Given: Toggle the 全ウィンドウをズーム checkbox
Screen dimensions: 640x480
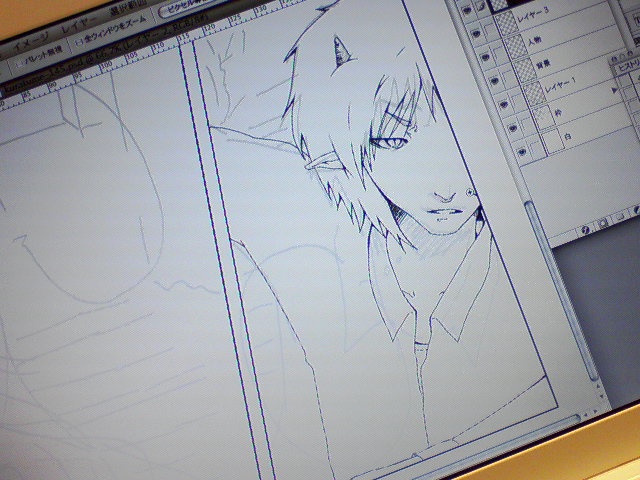Looking at the screenshot, I should pyautogui.click(x=79, y=41).
